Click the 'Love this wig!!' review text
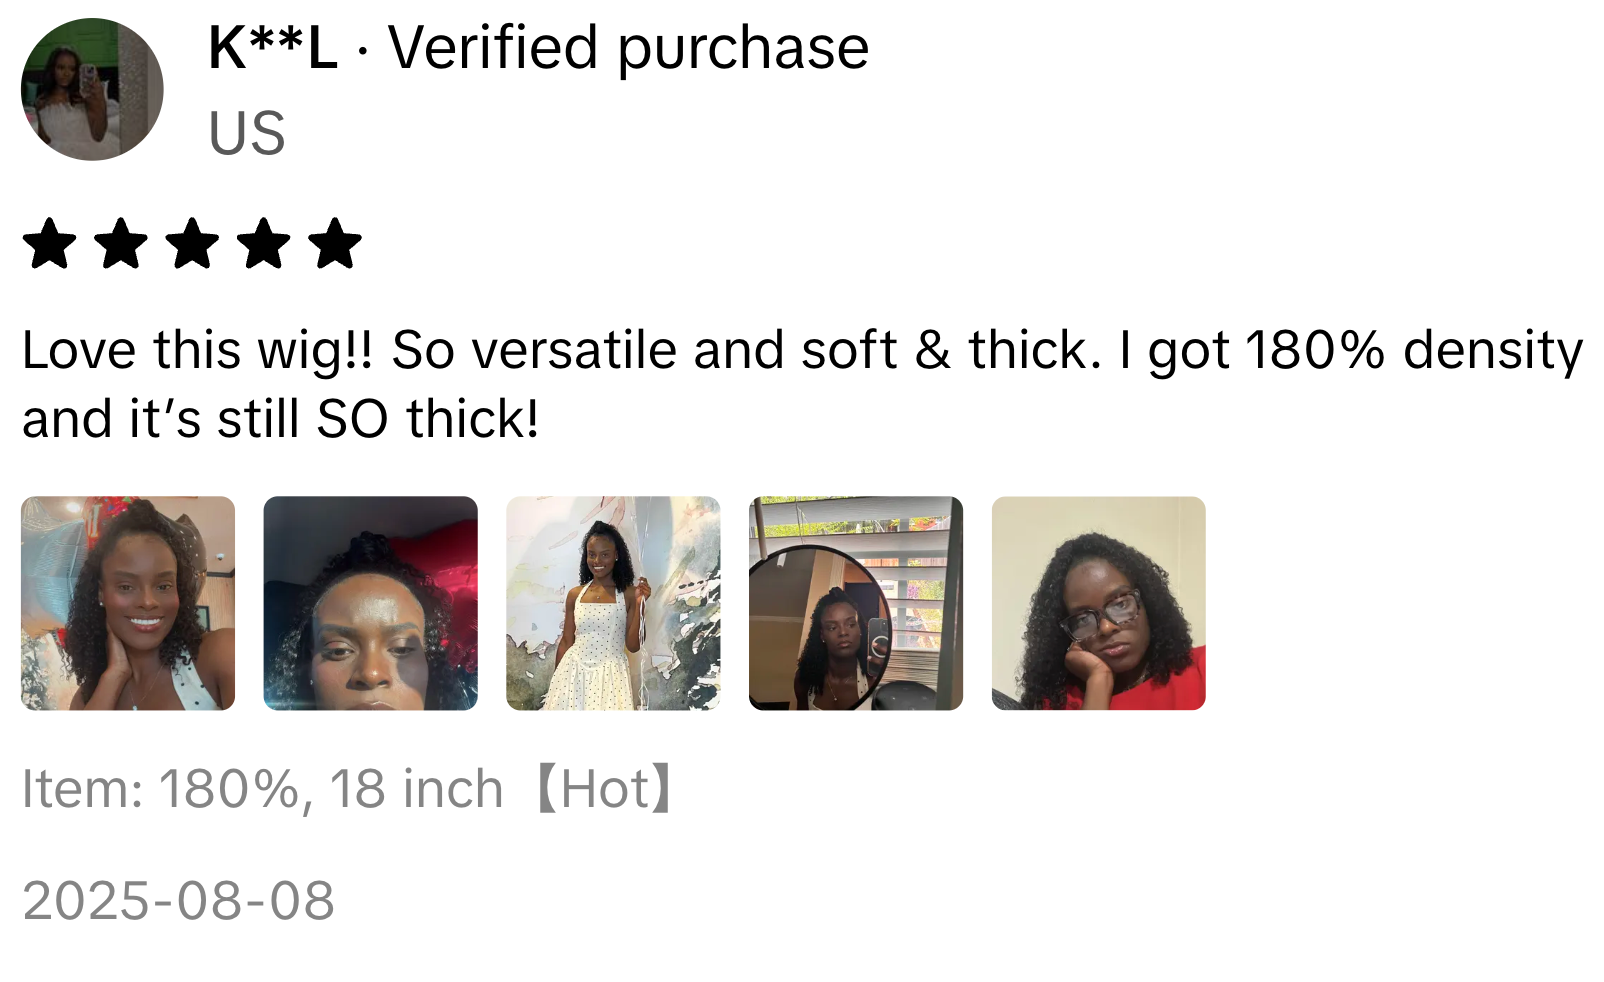This screenshot has width=1604, height=982. pos(198,352)
